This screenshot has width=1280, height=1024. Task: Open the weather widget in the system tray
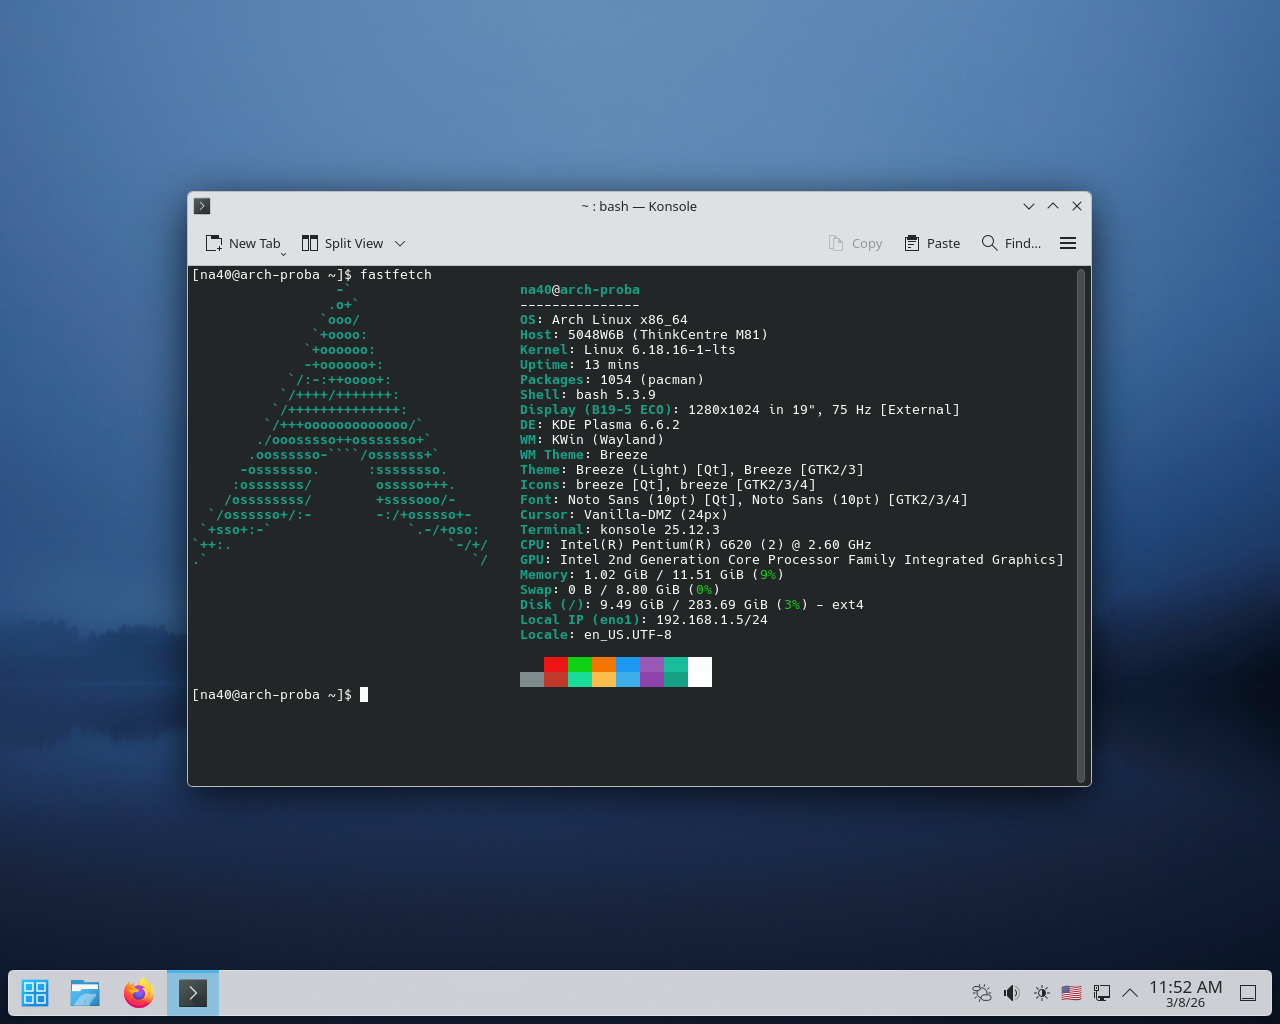pos(982,993)
